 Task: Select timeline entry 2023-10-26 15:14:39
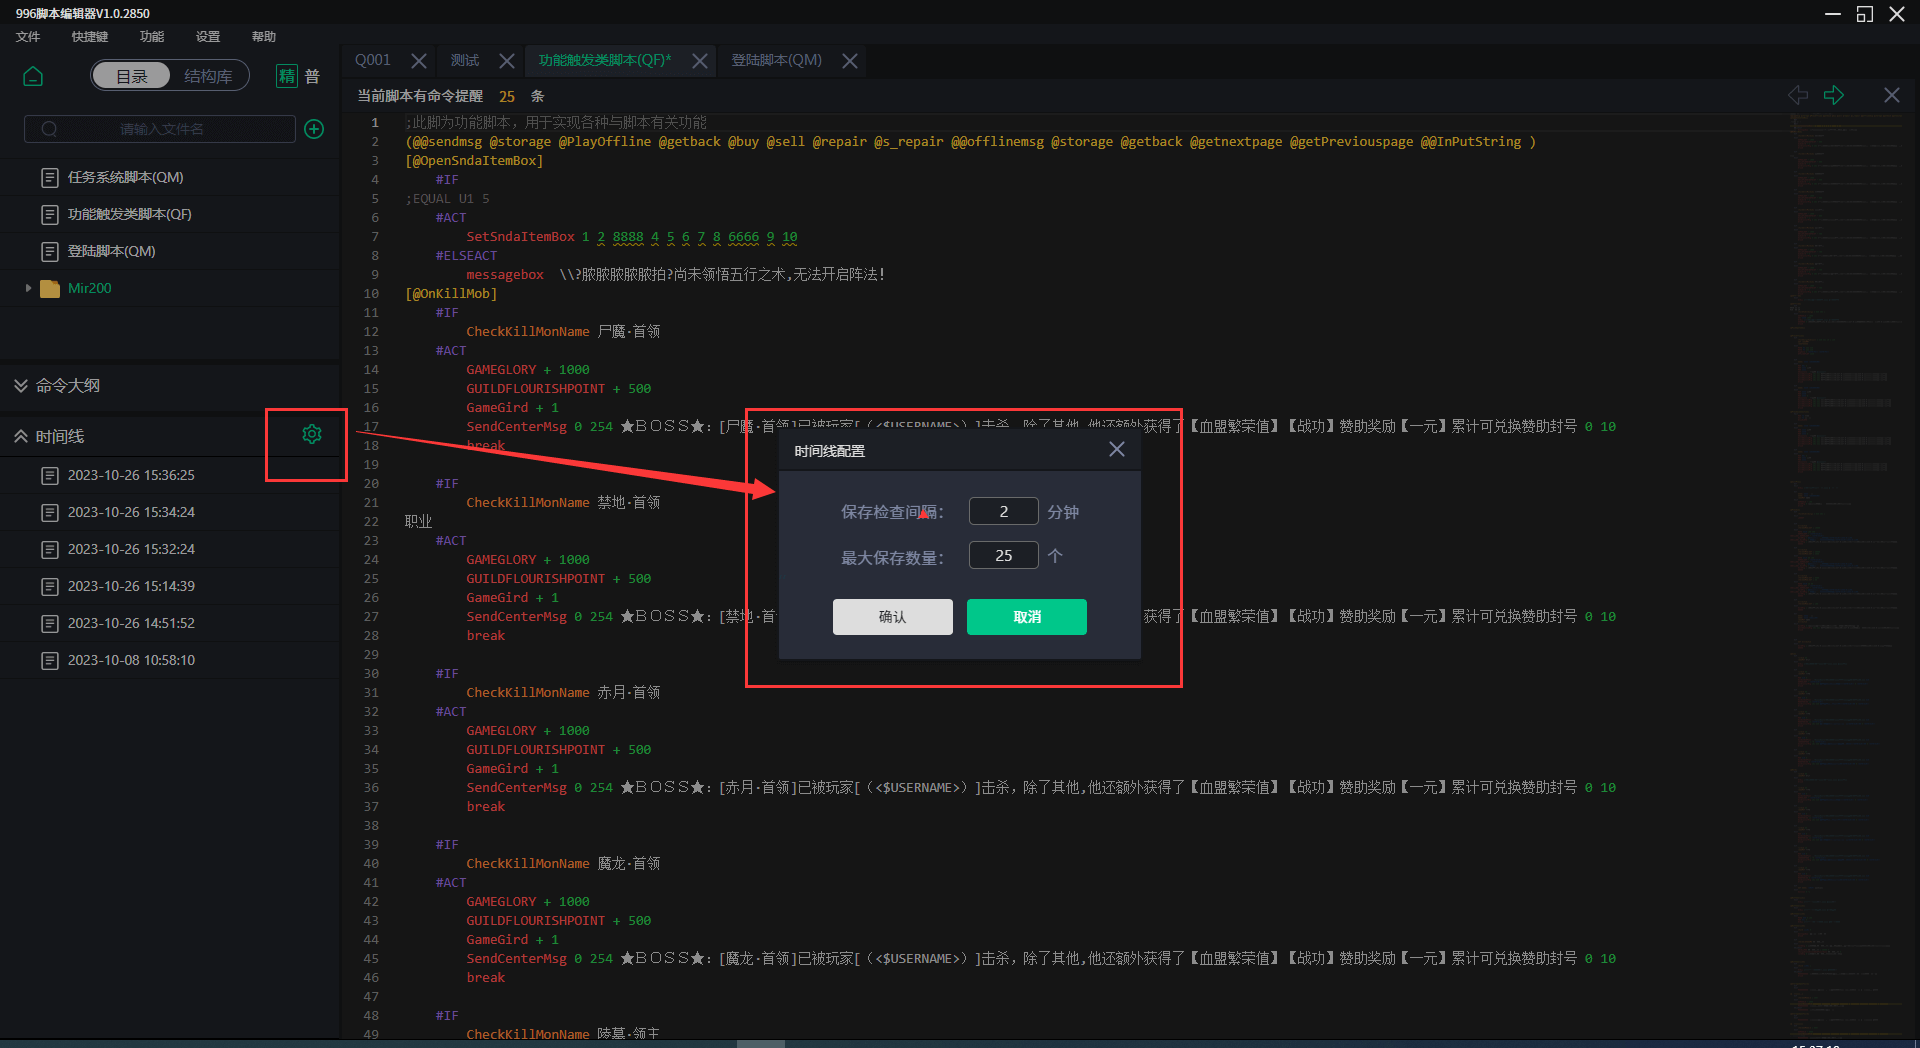pyautogui.click(x=131, y=586)
